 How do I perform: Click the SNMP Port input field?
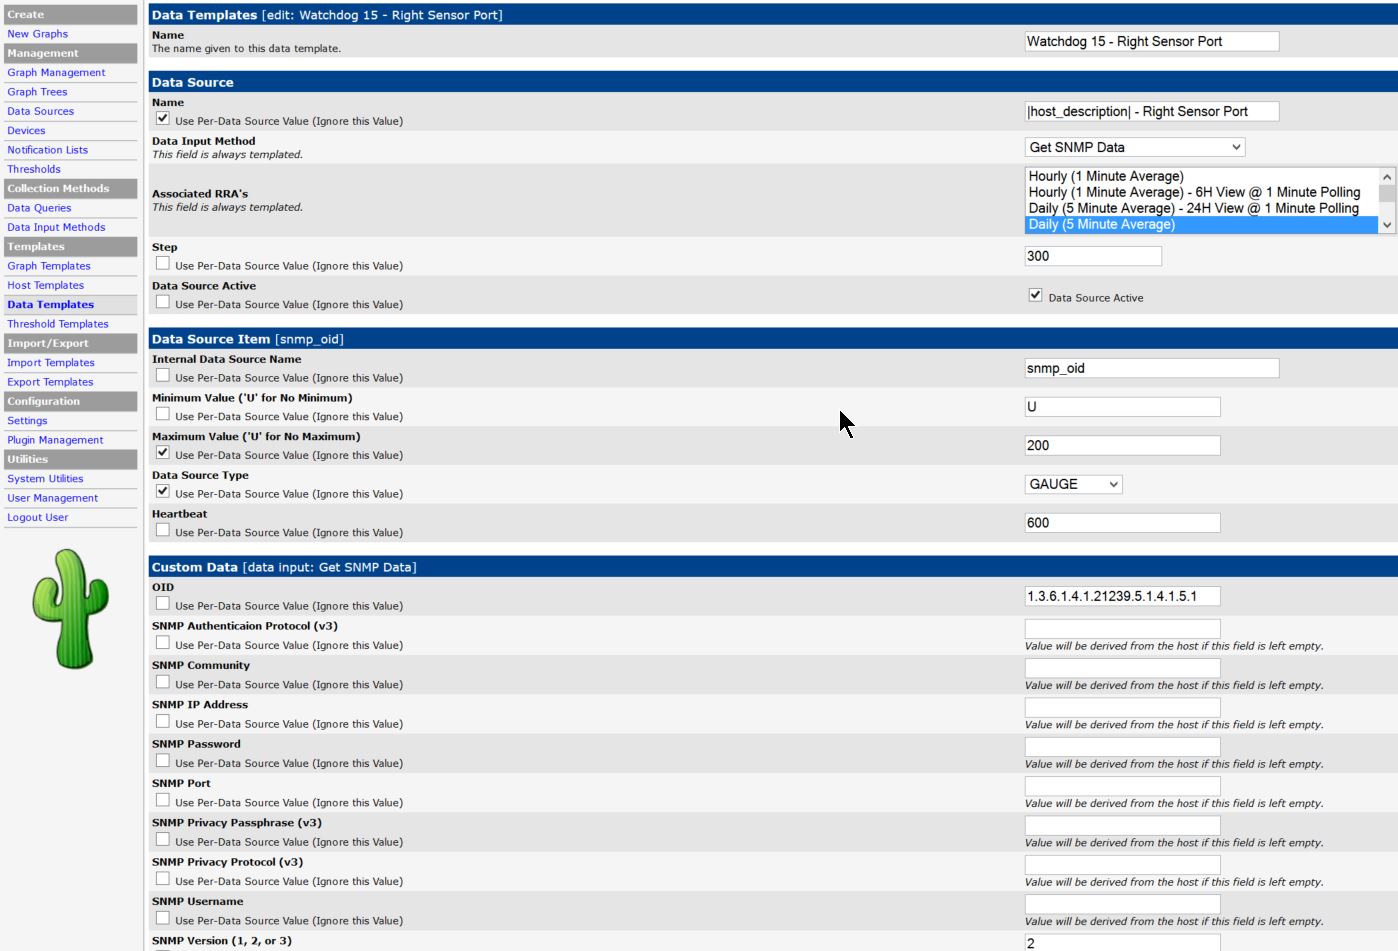coord(1122,787)
